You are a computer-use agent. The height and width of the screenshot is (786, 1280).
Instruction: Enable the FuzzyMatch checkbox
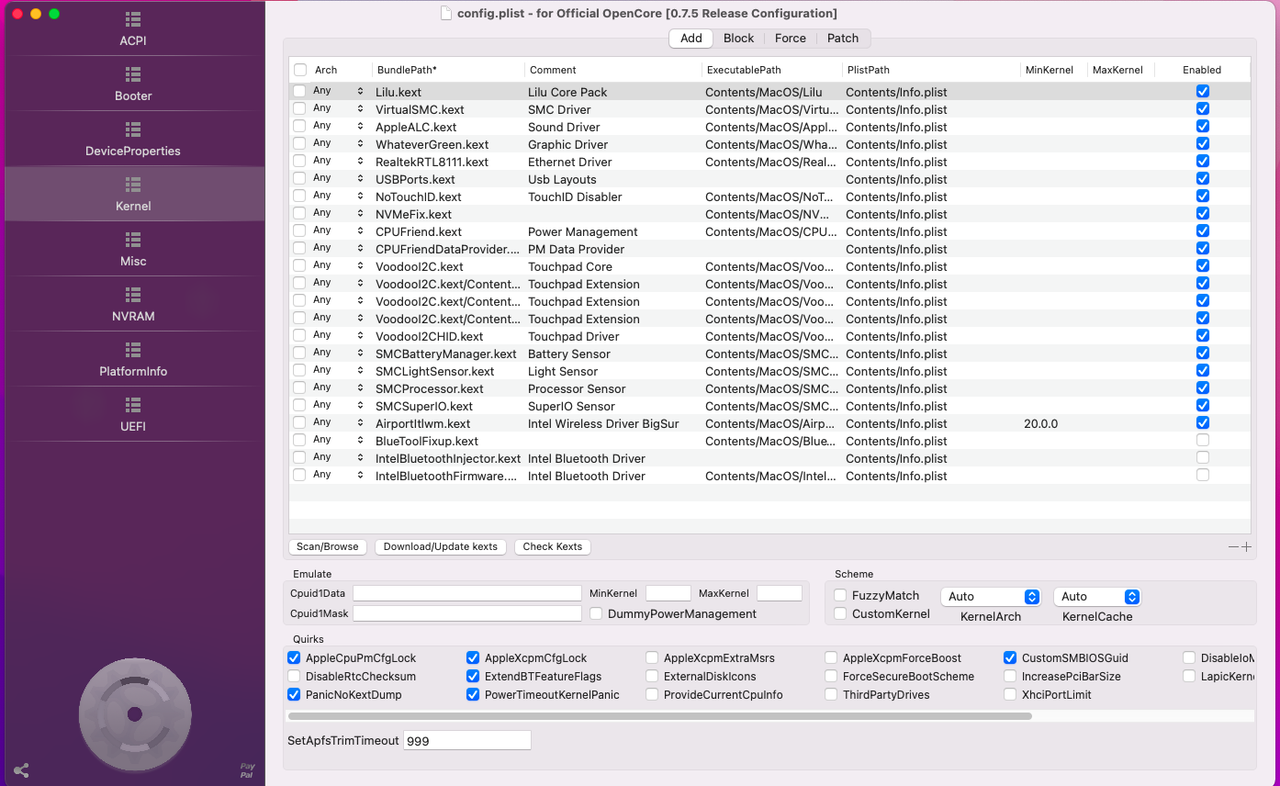coord(841,595)
